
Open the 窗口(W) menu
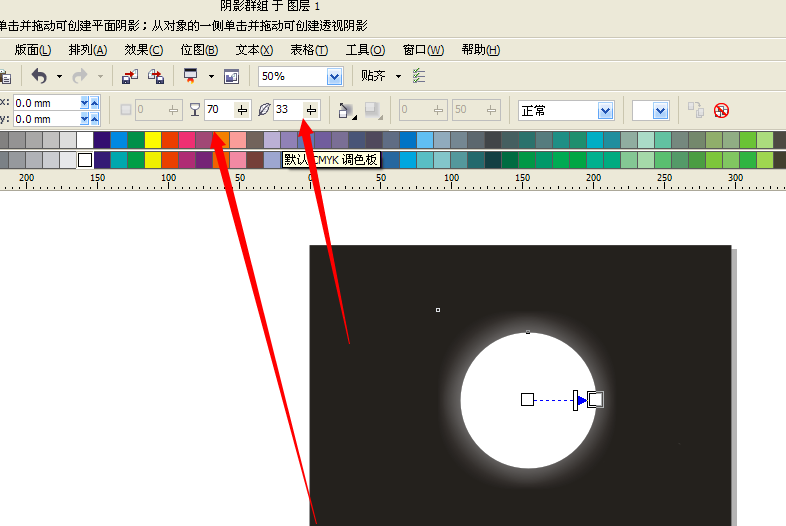[x=423, y=50]
